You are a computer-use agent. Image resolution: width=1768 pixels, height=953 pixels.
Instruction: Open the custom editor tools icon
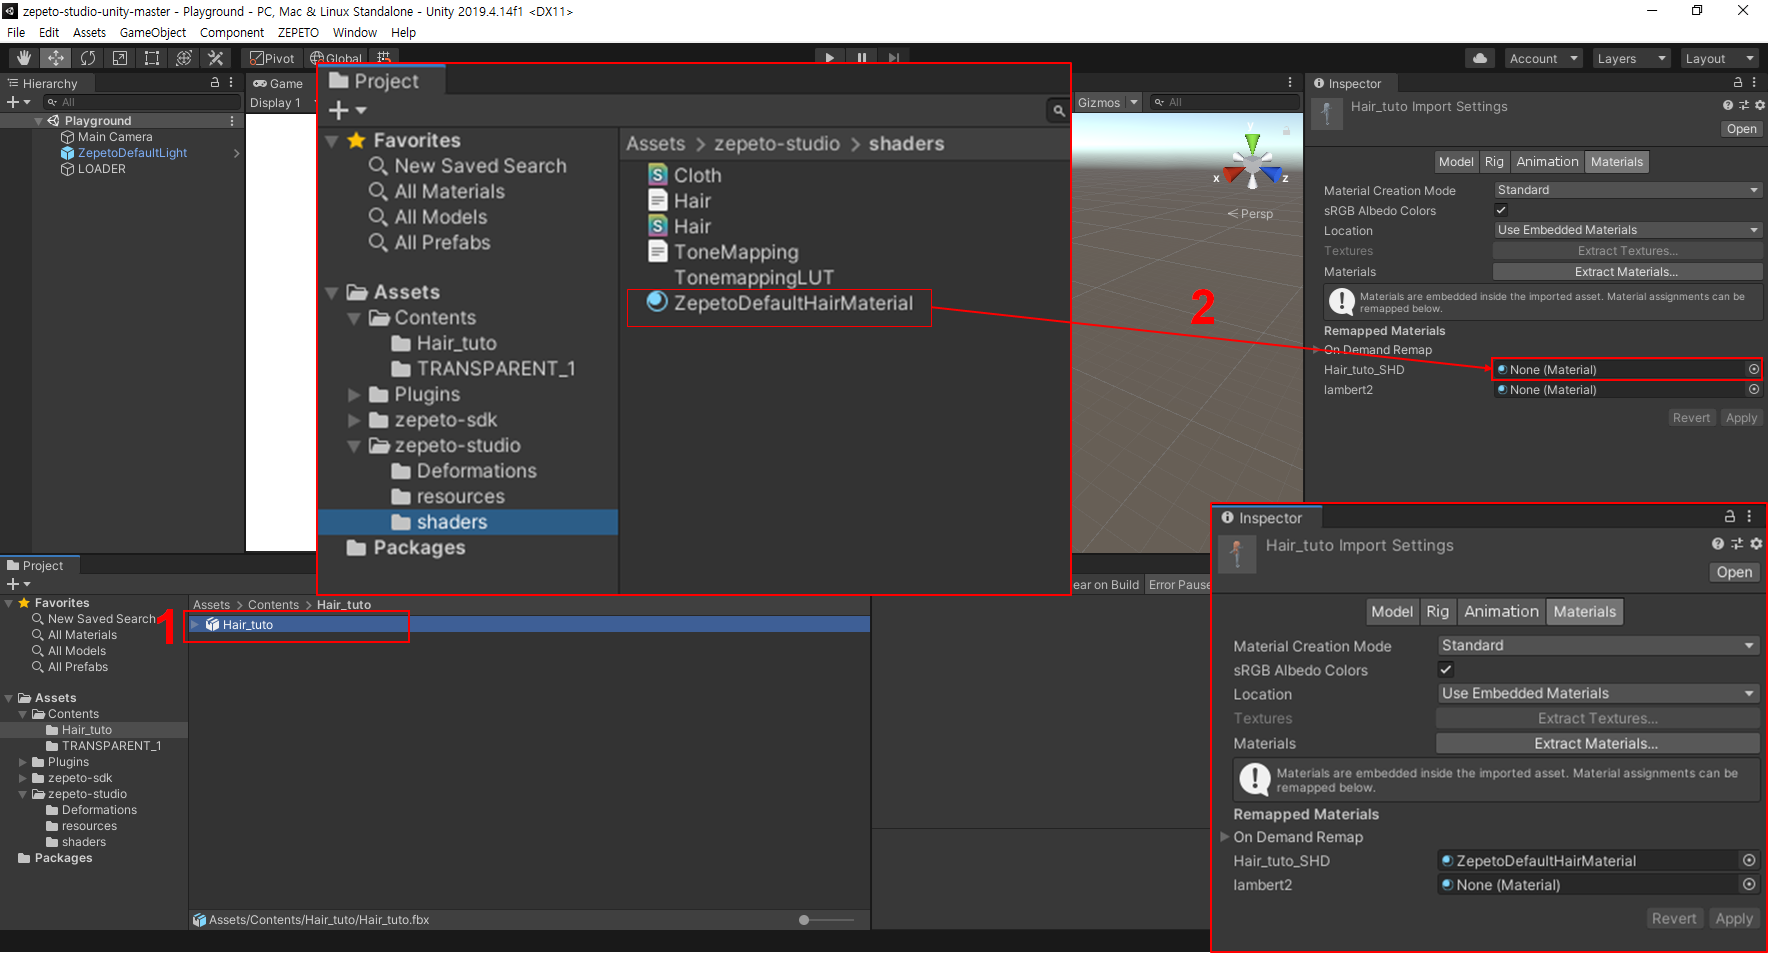[216, 58]
